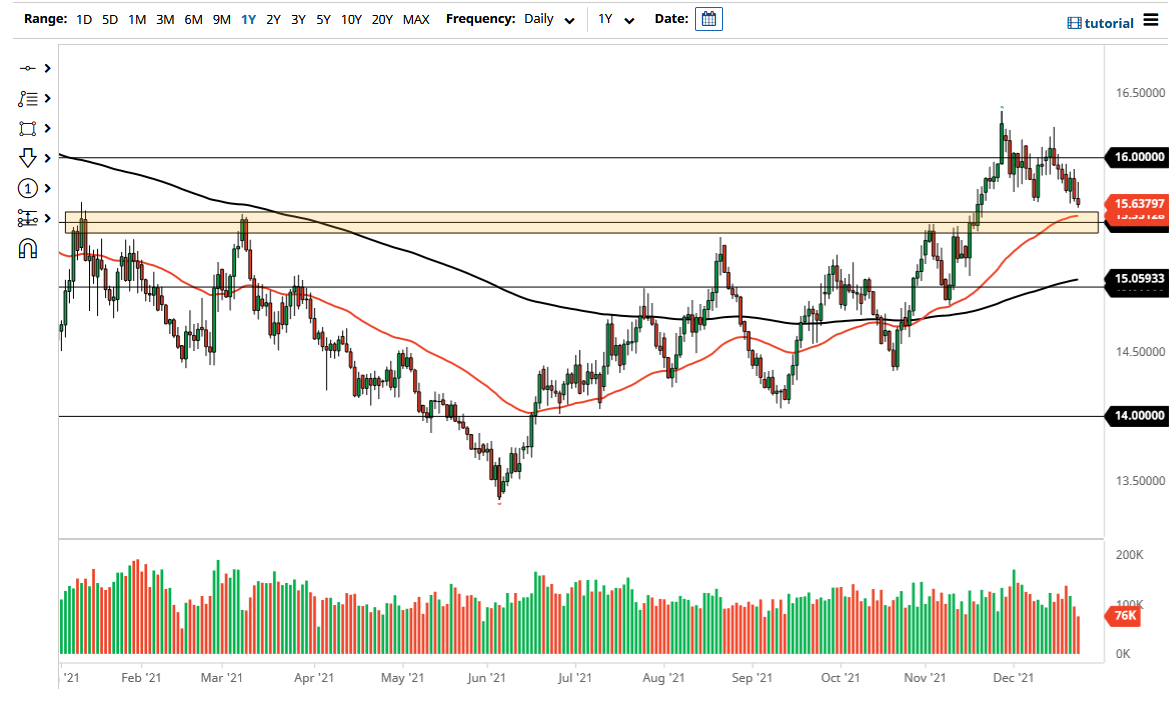Activate the MAX range option

pos(416,18)
